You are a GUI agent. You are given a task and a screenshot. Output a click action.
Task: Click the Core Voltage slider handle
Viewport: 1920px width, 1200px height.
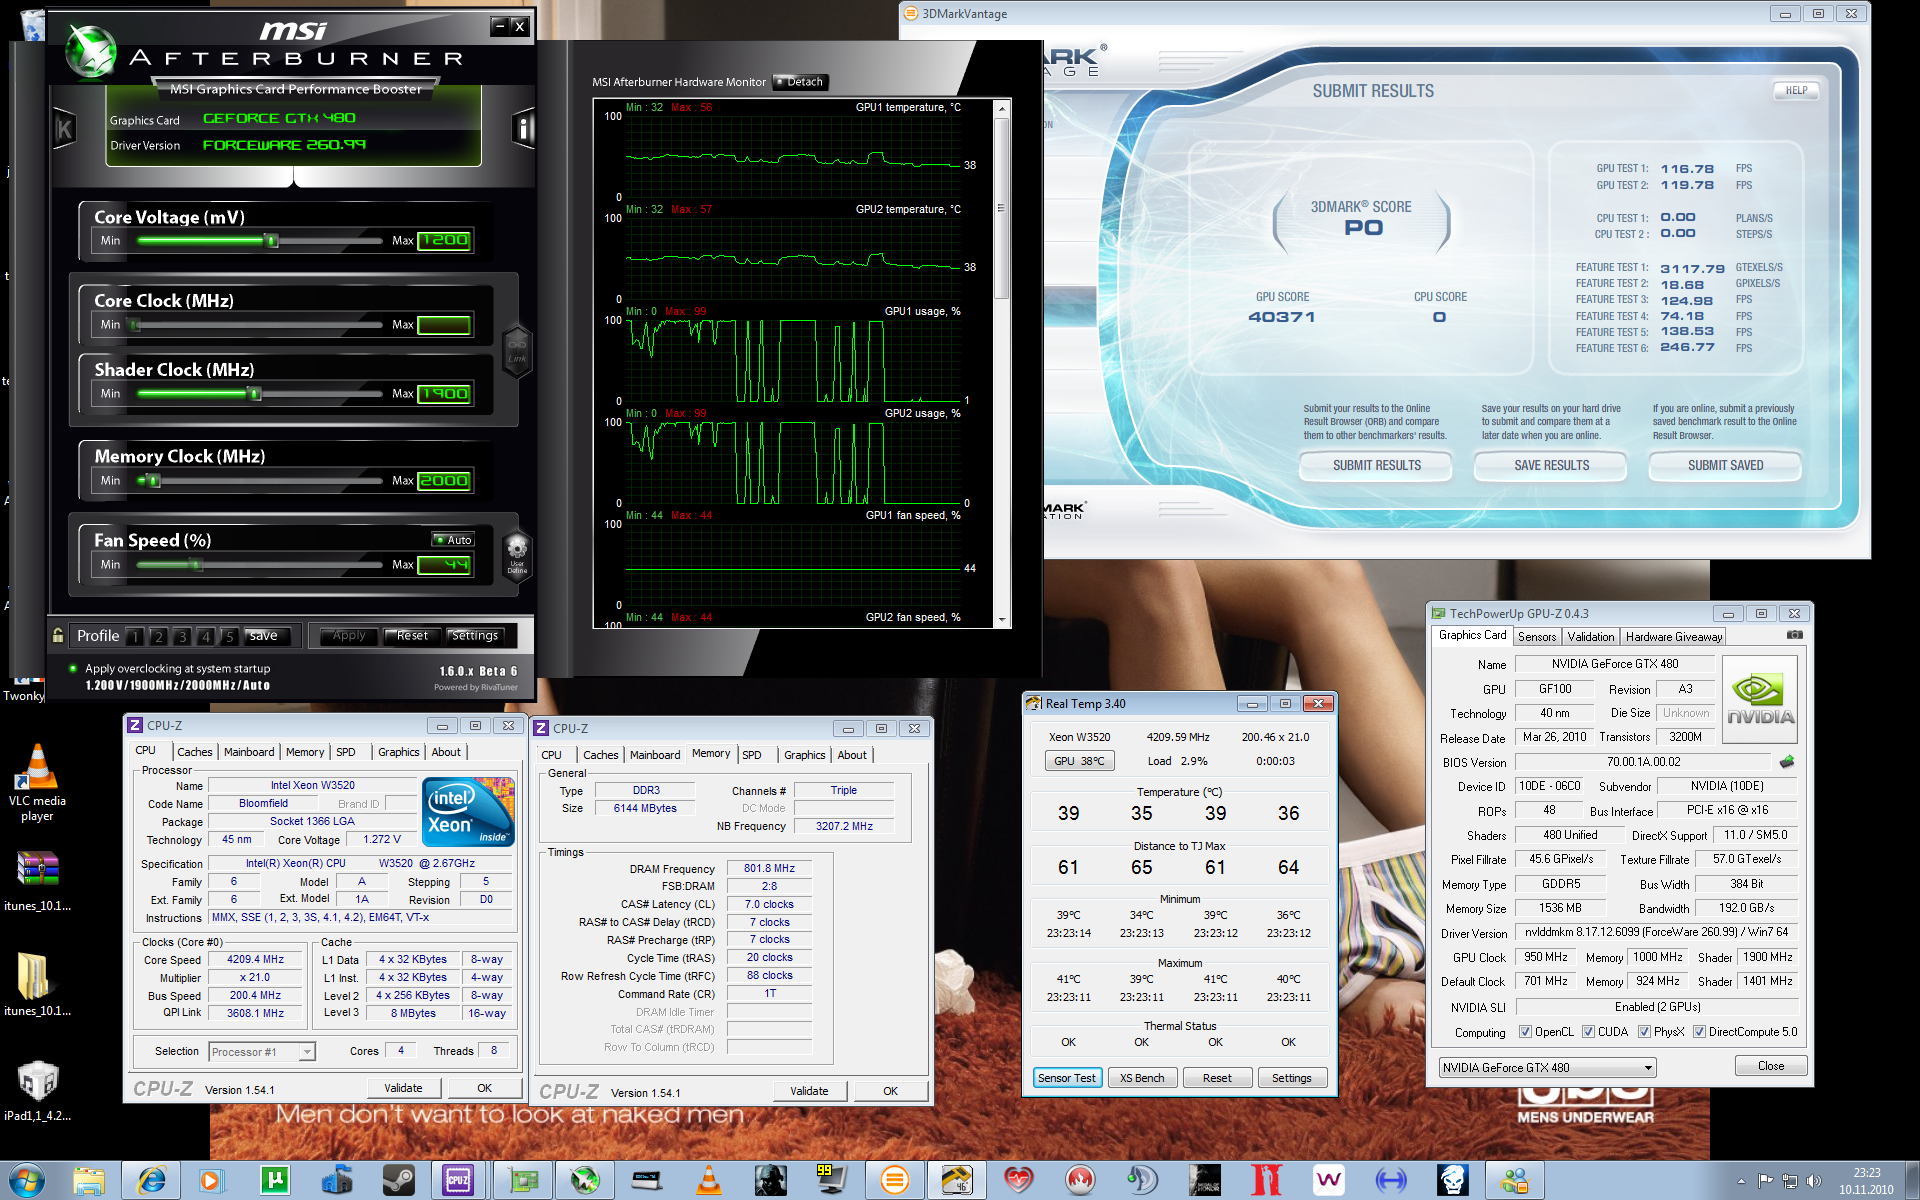pyautogui.click(x=271, y=240)
